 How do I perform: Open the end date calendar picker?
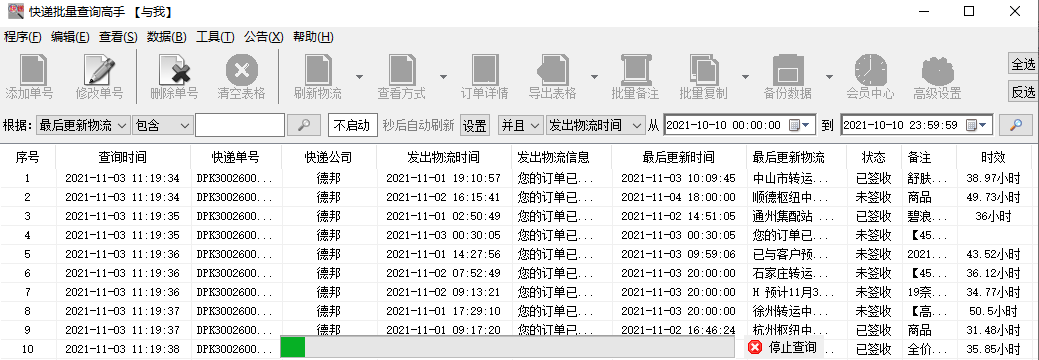click(977, 125)
